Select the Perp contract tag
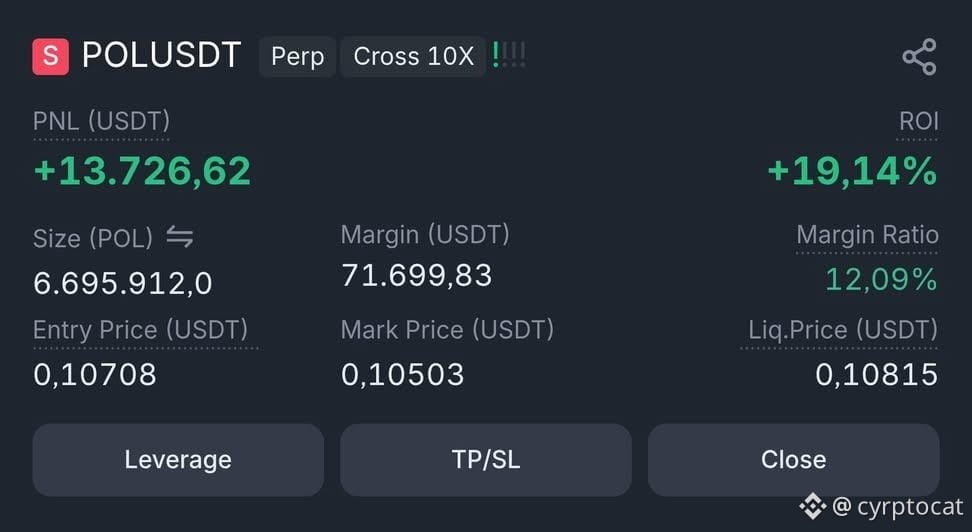 [x=298, y=56]
